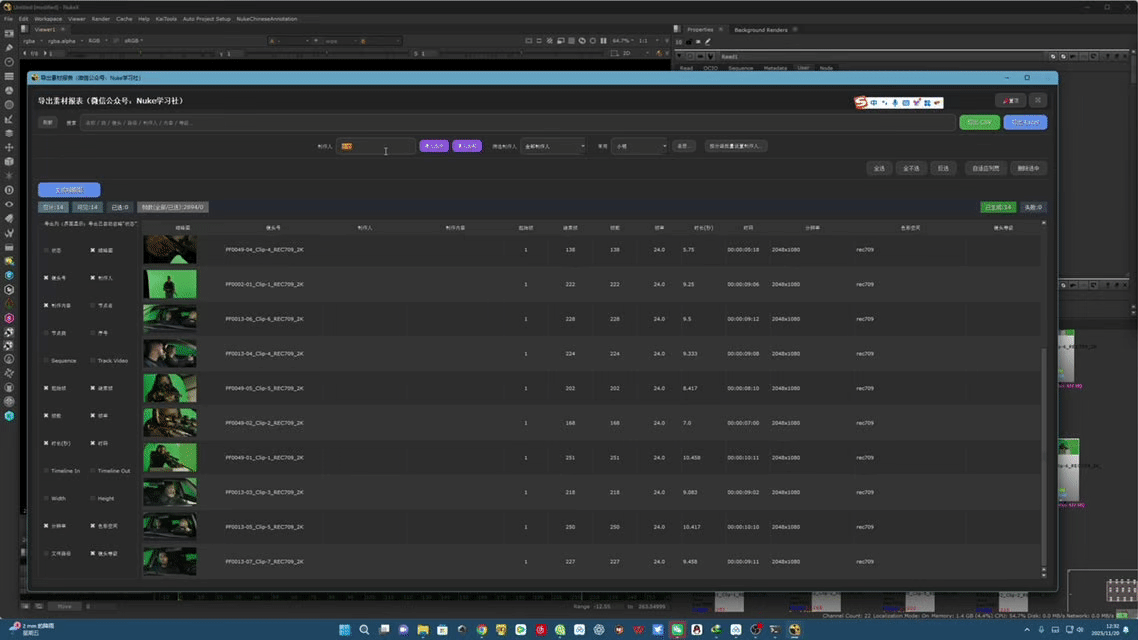Open the Filter nodes toolbar icon

click(9, 104)
